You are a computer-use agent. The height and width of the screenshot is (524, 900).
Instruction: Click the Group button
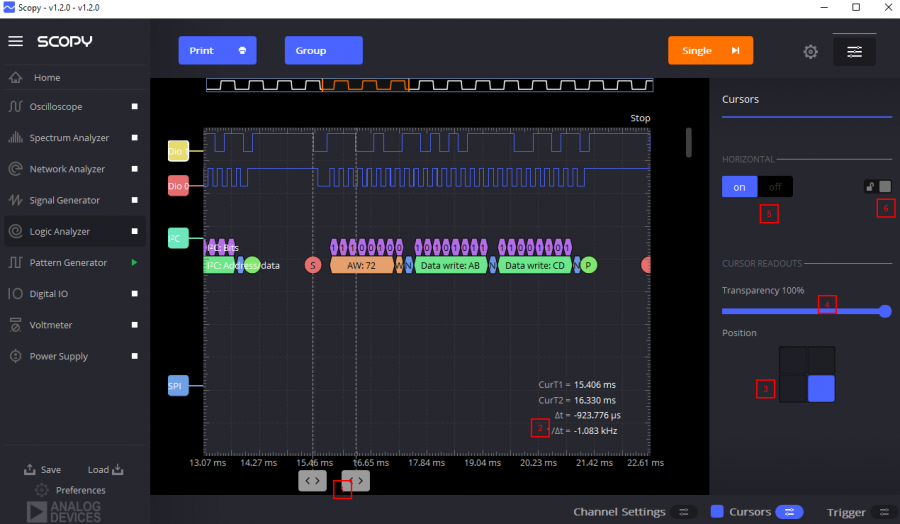[324, 51]
